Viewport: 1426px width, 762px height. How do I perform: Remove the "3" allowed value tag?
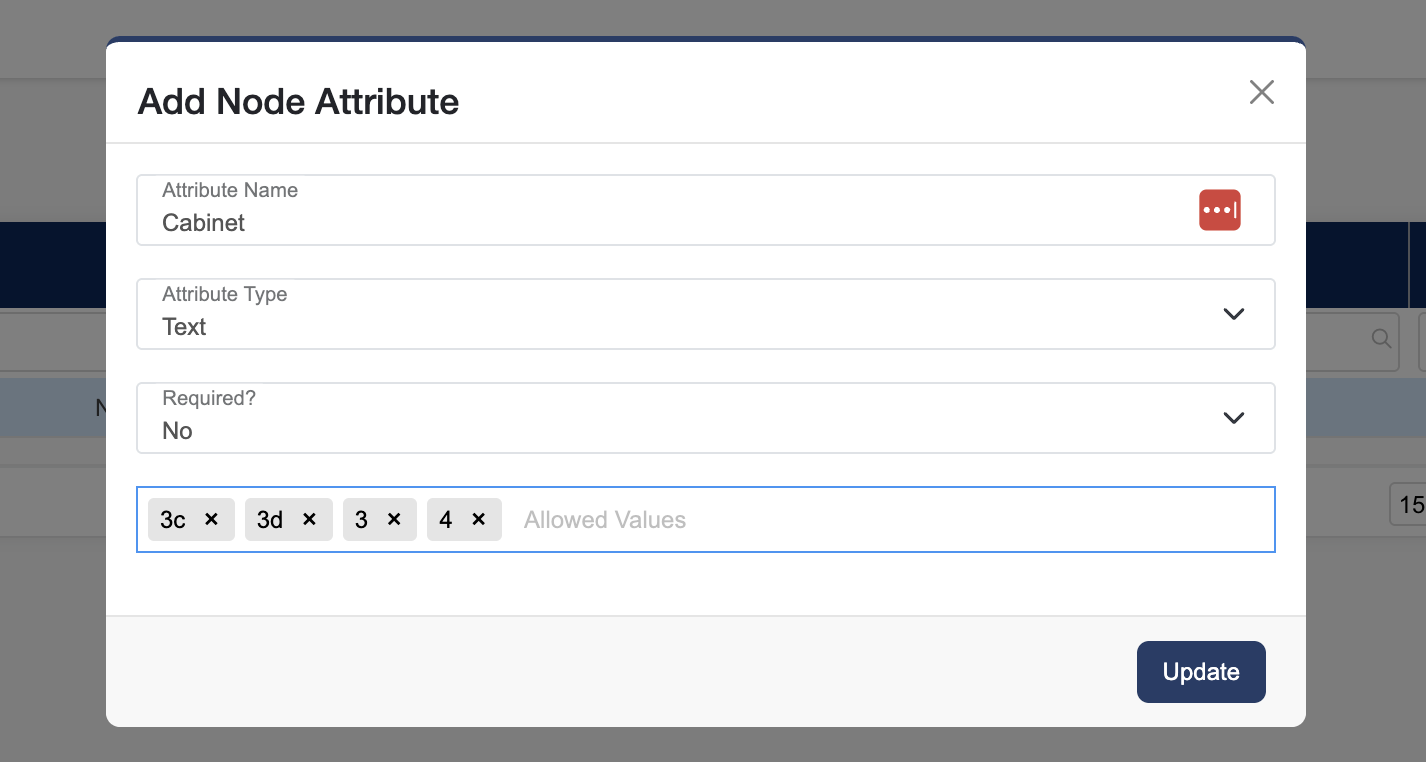pos(394,519)
